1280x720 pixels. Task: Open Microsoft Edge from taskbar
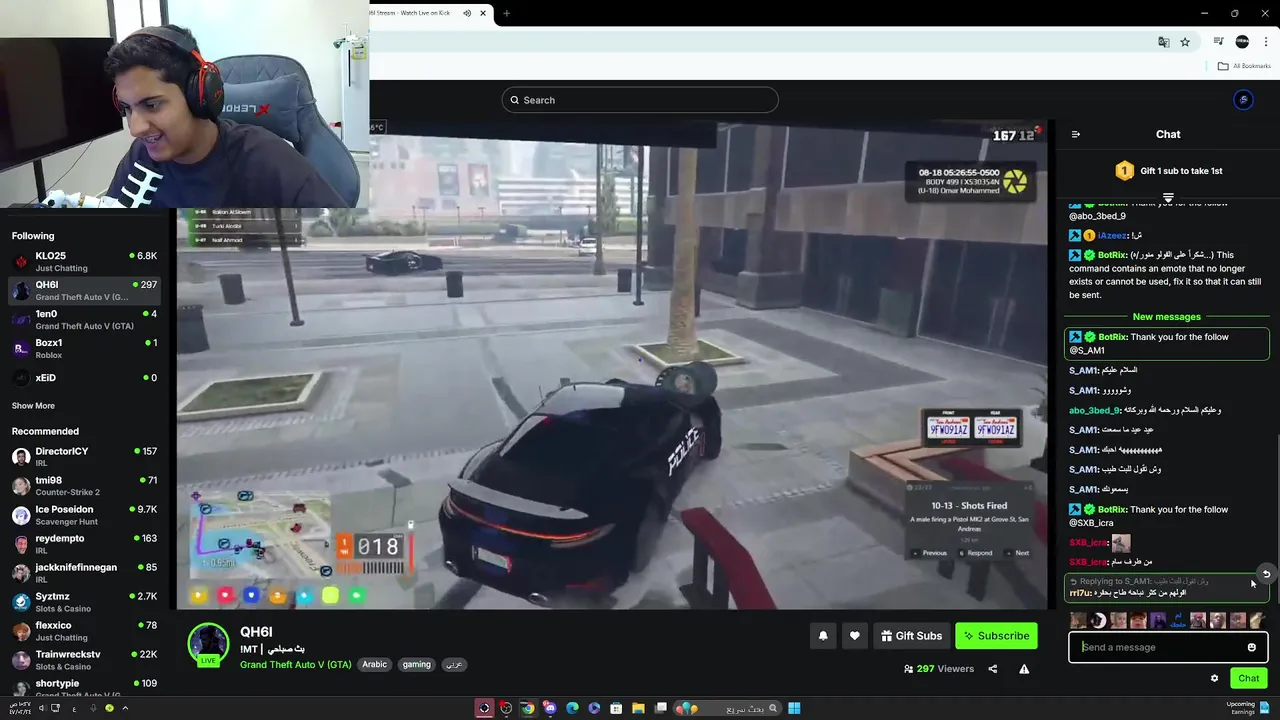[x=572, y=708]
